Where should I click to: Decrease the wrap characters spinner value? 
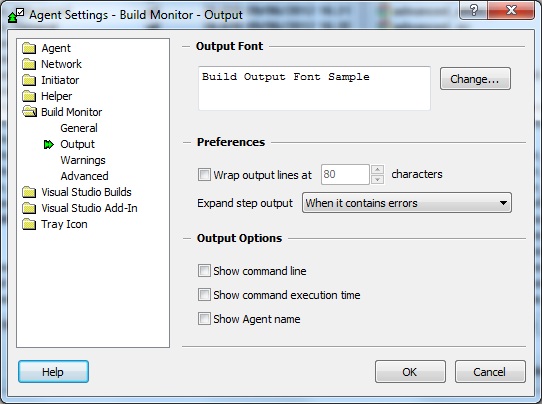point(377,179)
